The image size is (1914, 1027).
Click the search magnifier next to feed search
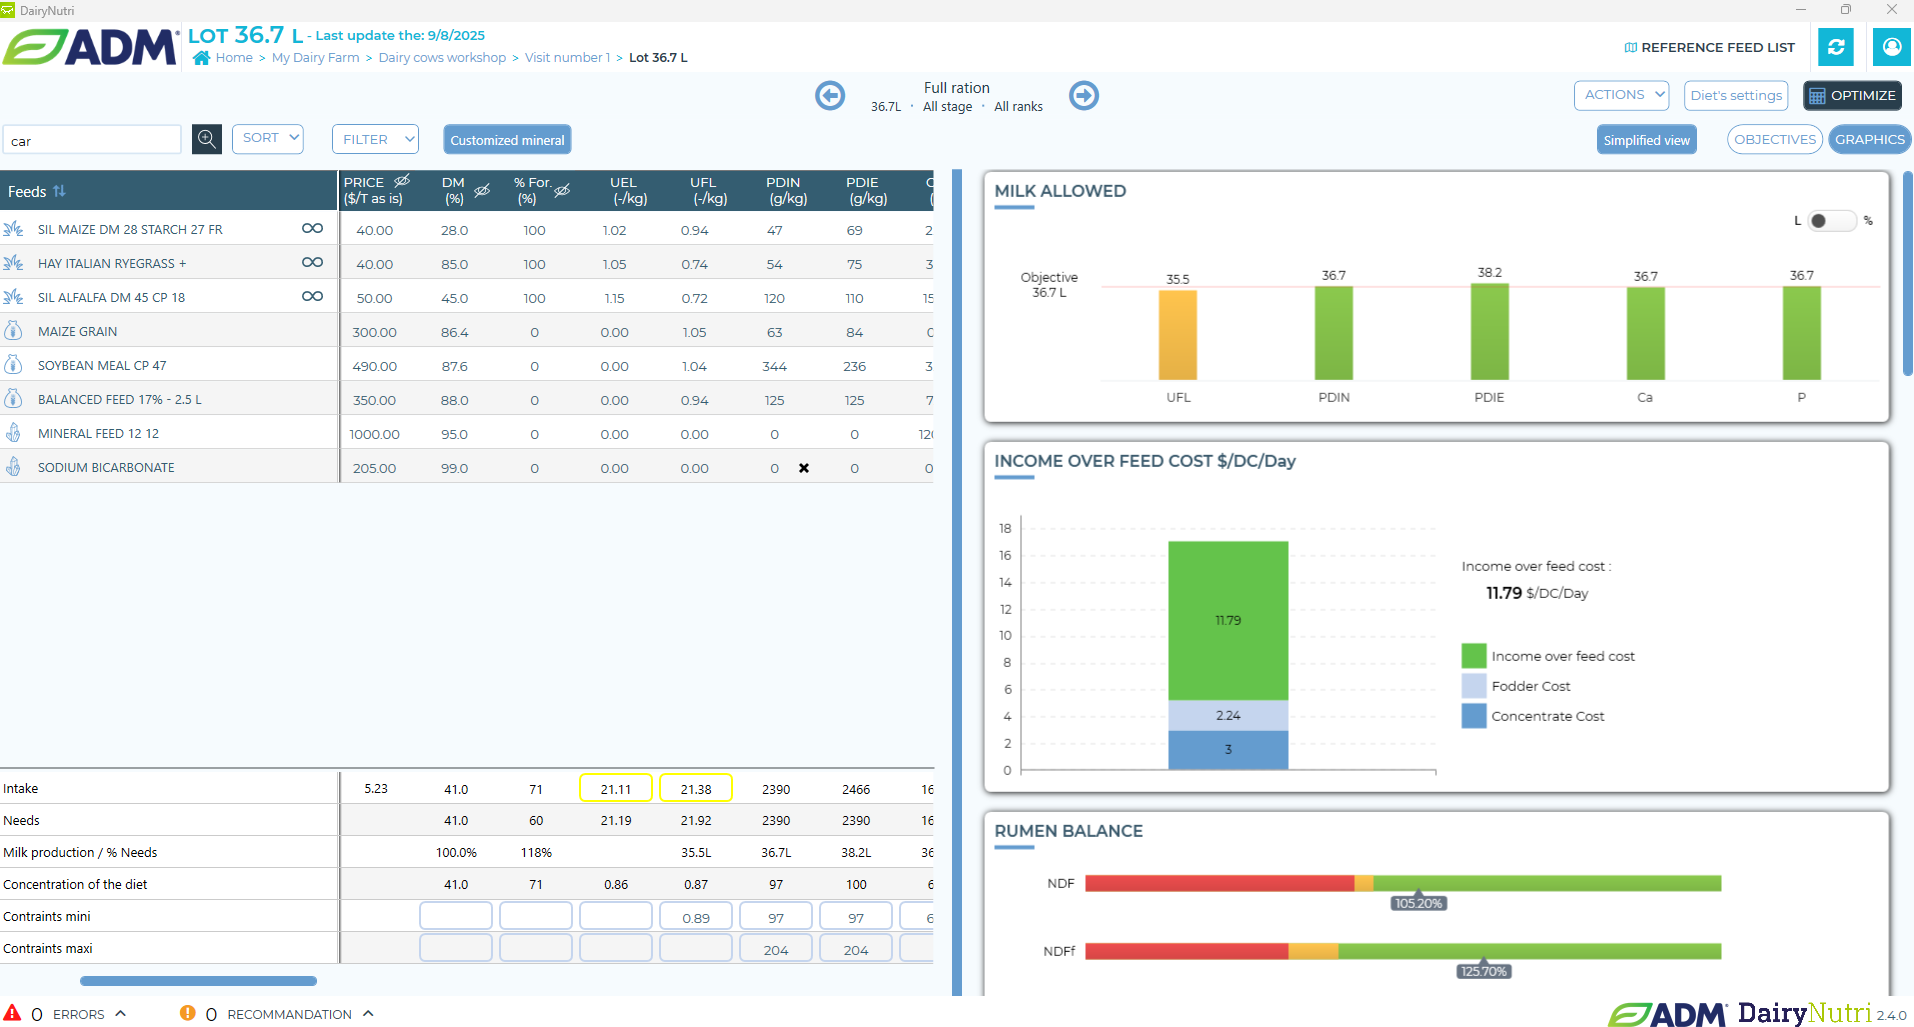[205, 139]
